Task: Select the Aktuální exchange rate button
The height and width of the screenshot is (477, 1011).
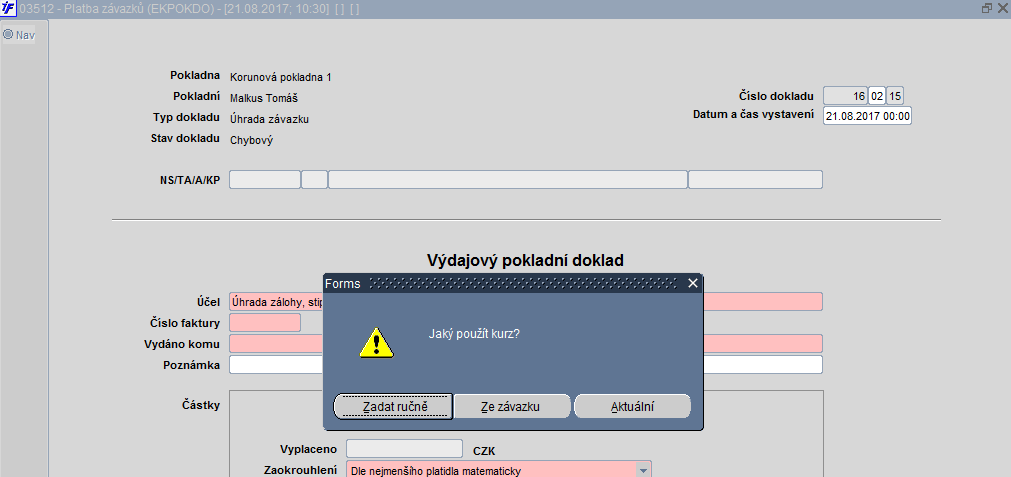Action: click(632, 407)
